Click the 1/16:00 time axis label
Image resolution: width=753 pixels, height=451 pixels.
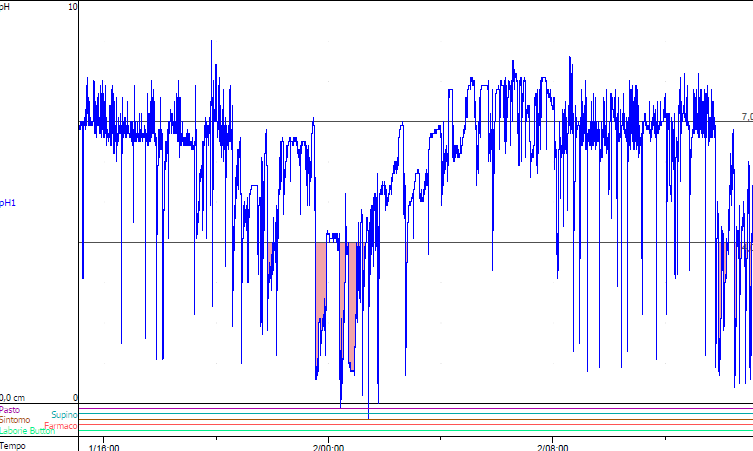point(104,448)
